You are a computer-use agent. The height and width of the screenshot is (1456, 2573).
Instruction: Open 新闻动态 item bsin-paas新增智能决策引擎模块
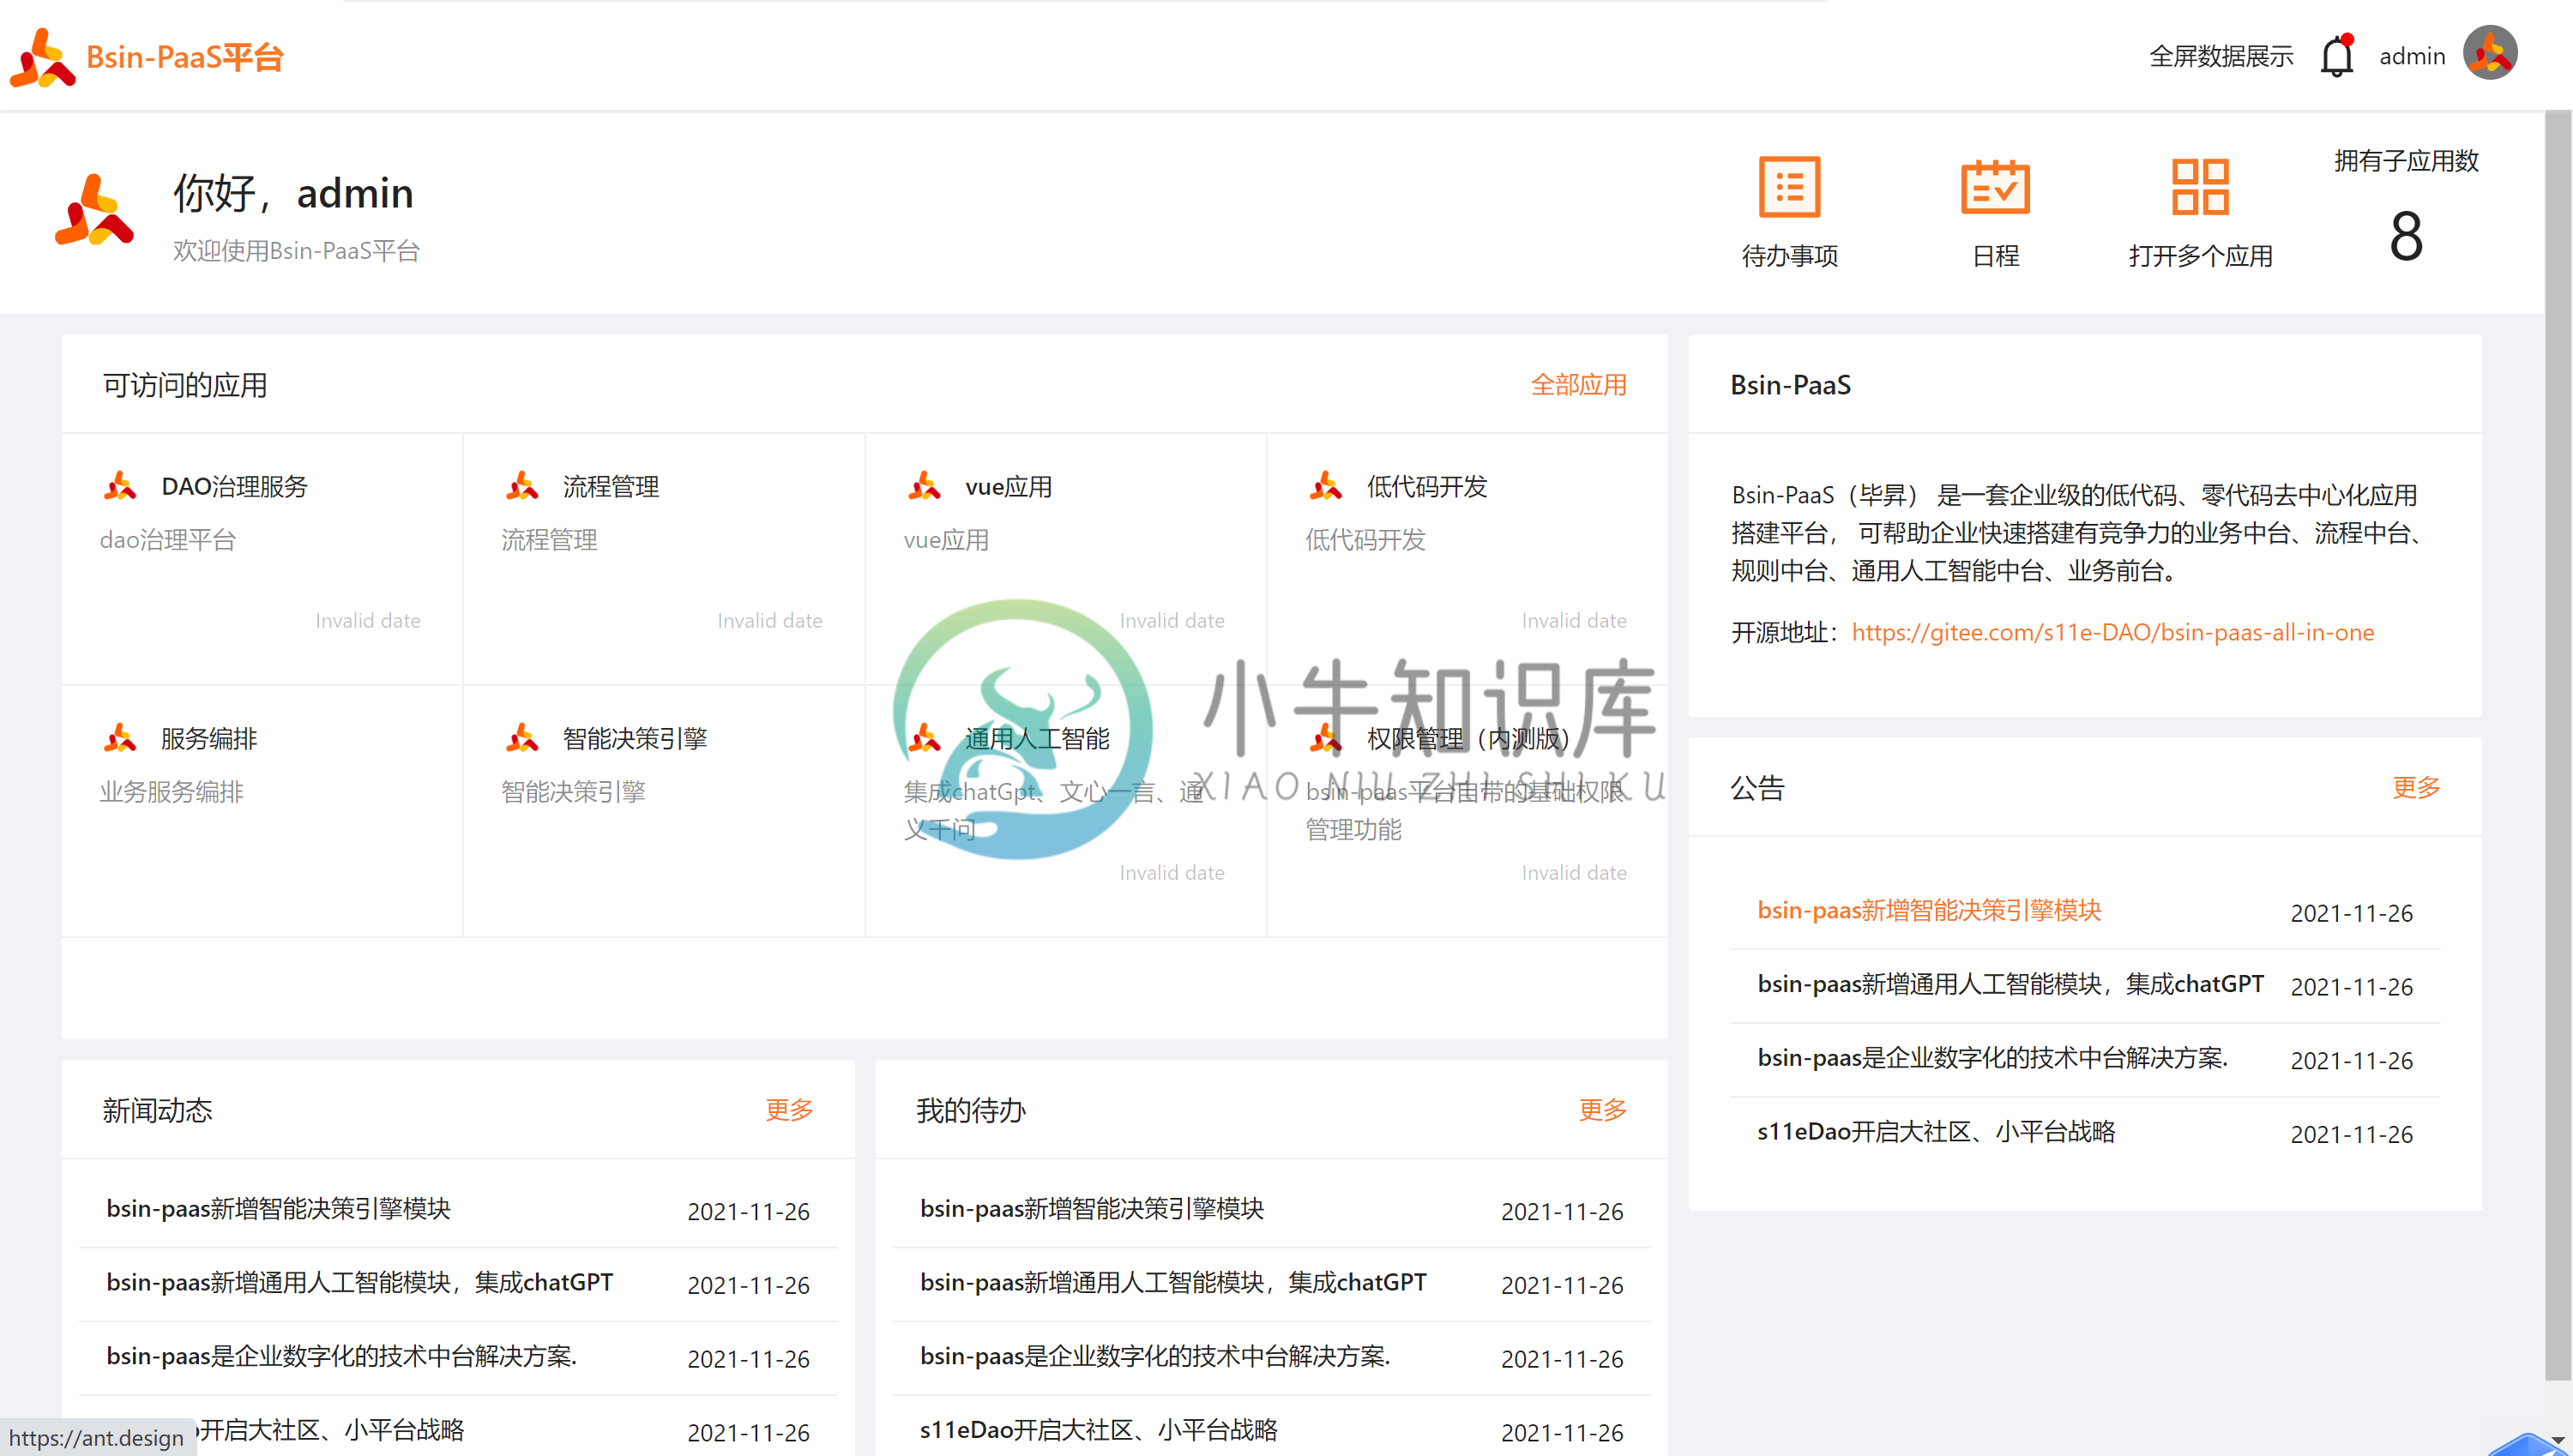click(278, 1209)
